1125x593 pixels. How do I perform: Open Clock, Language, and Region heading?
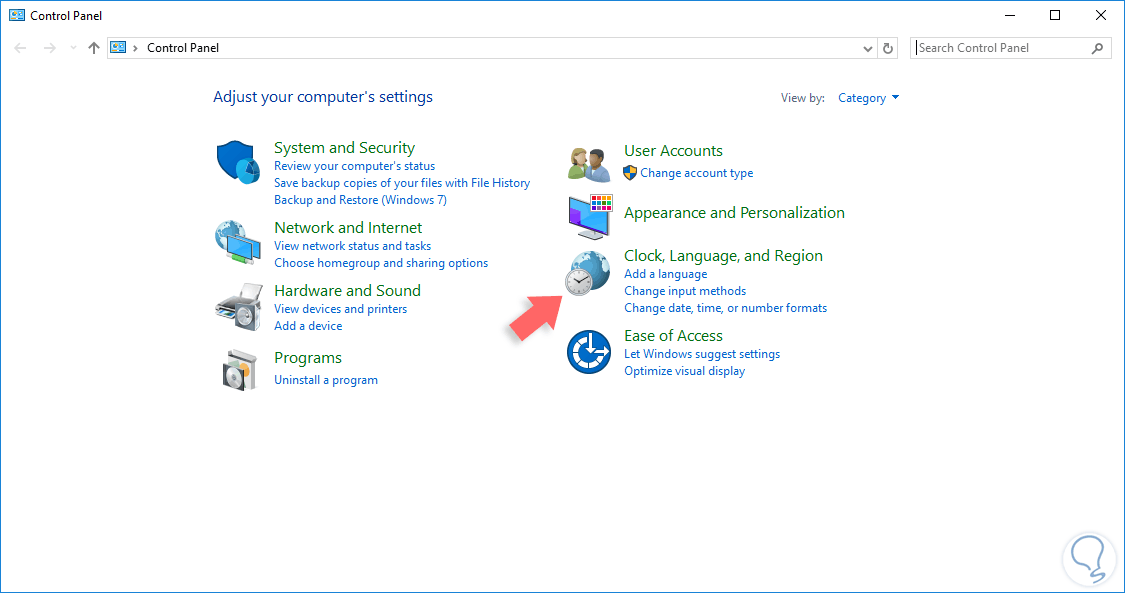click(723, 256)
